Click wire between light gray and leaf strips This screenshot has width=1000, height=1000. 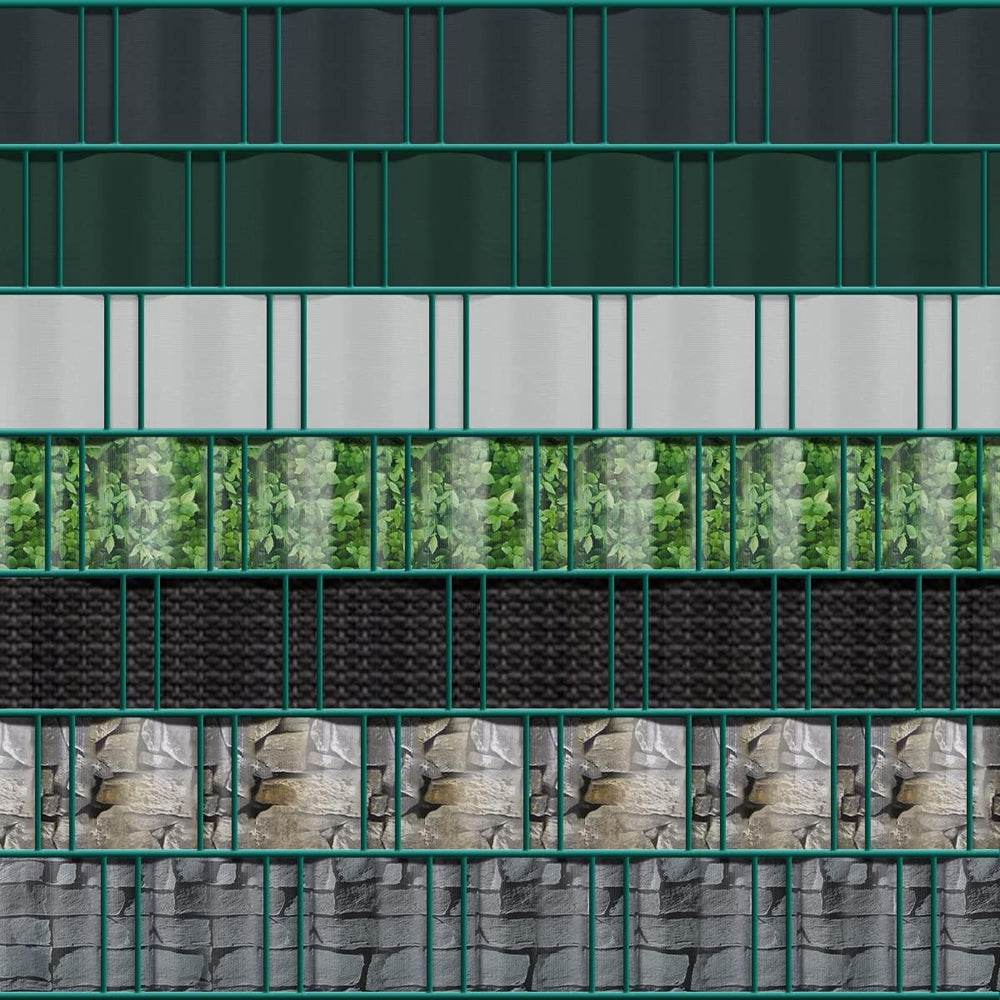click(x=500, y=432)
